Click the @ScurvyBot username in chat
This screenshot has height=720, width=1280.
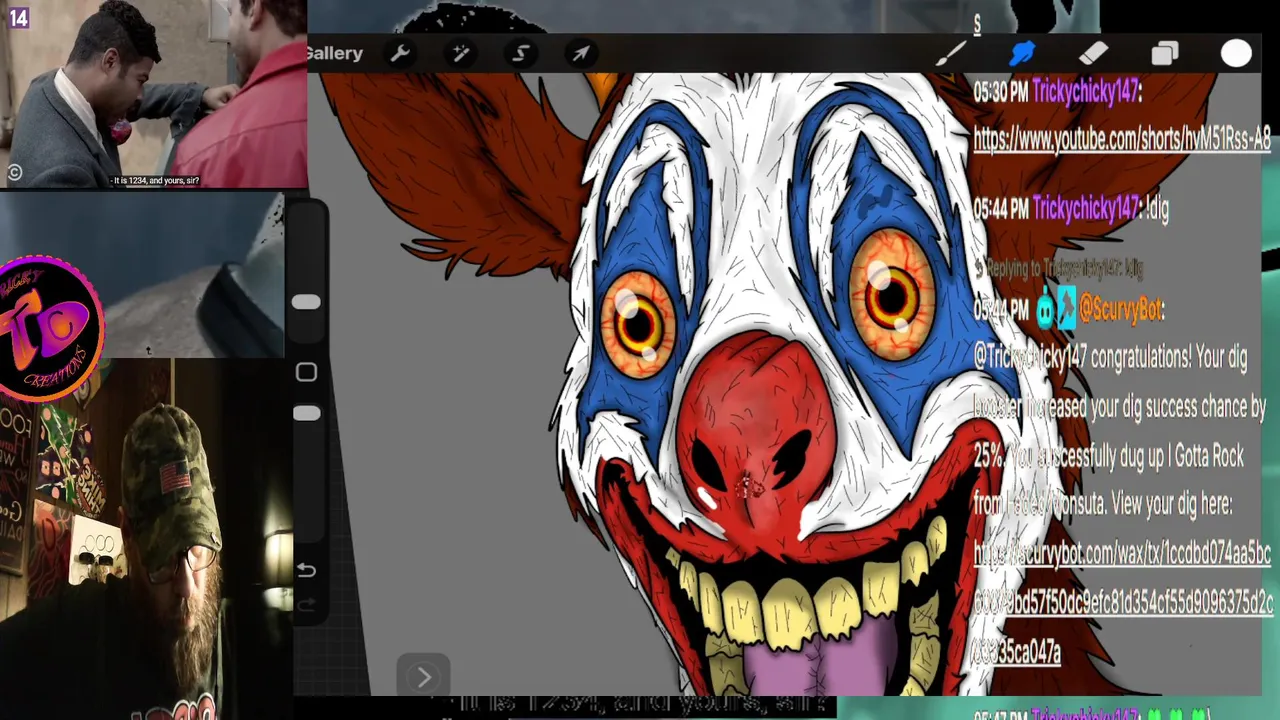pyautogui.click(x=1121, y=311)
